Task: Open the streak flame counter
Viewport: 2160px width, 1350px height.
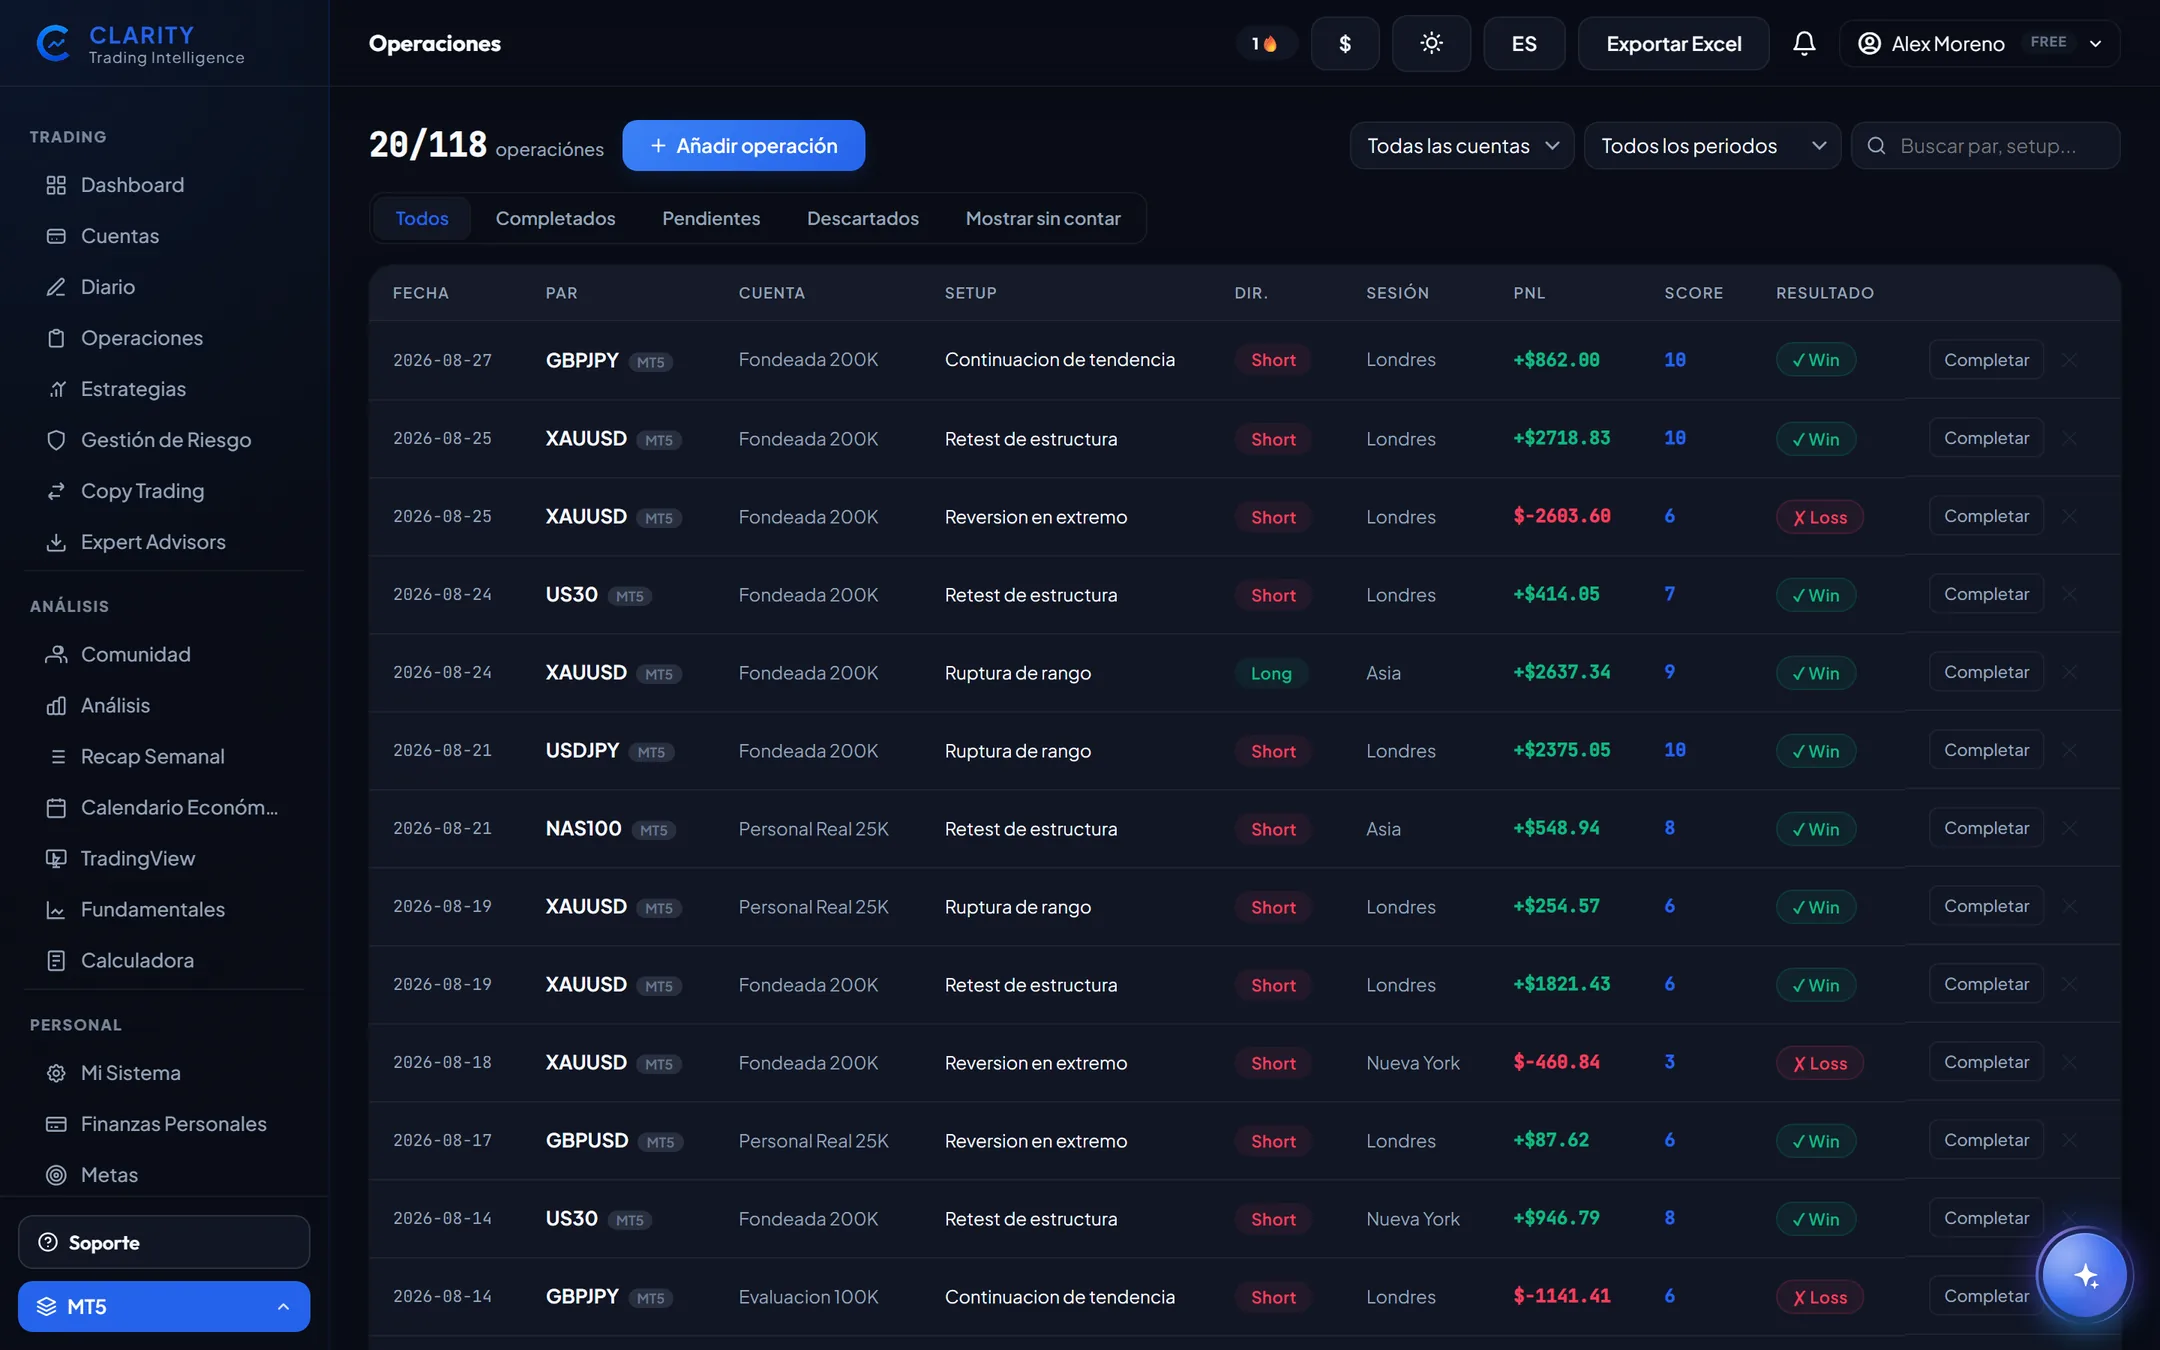Action: [x=1265, y=43]
